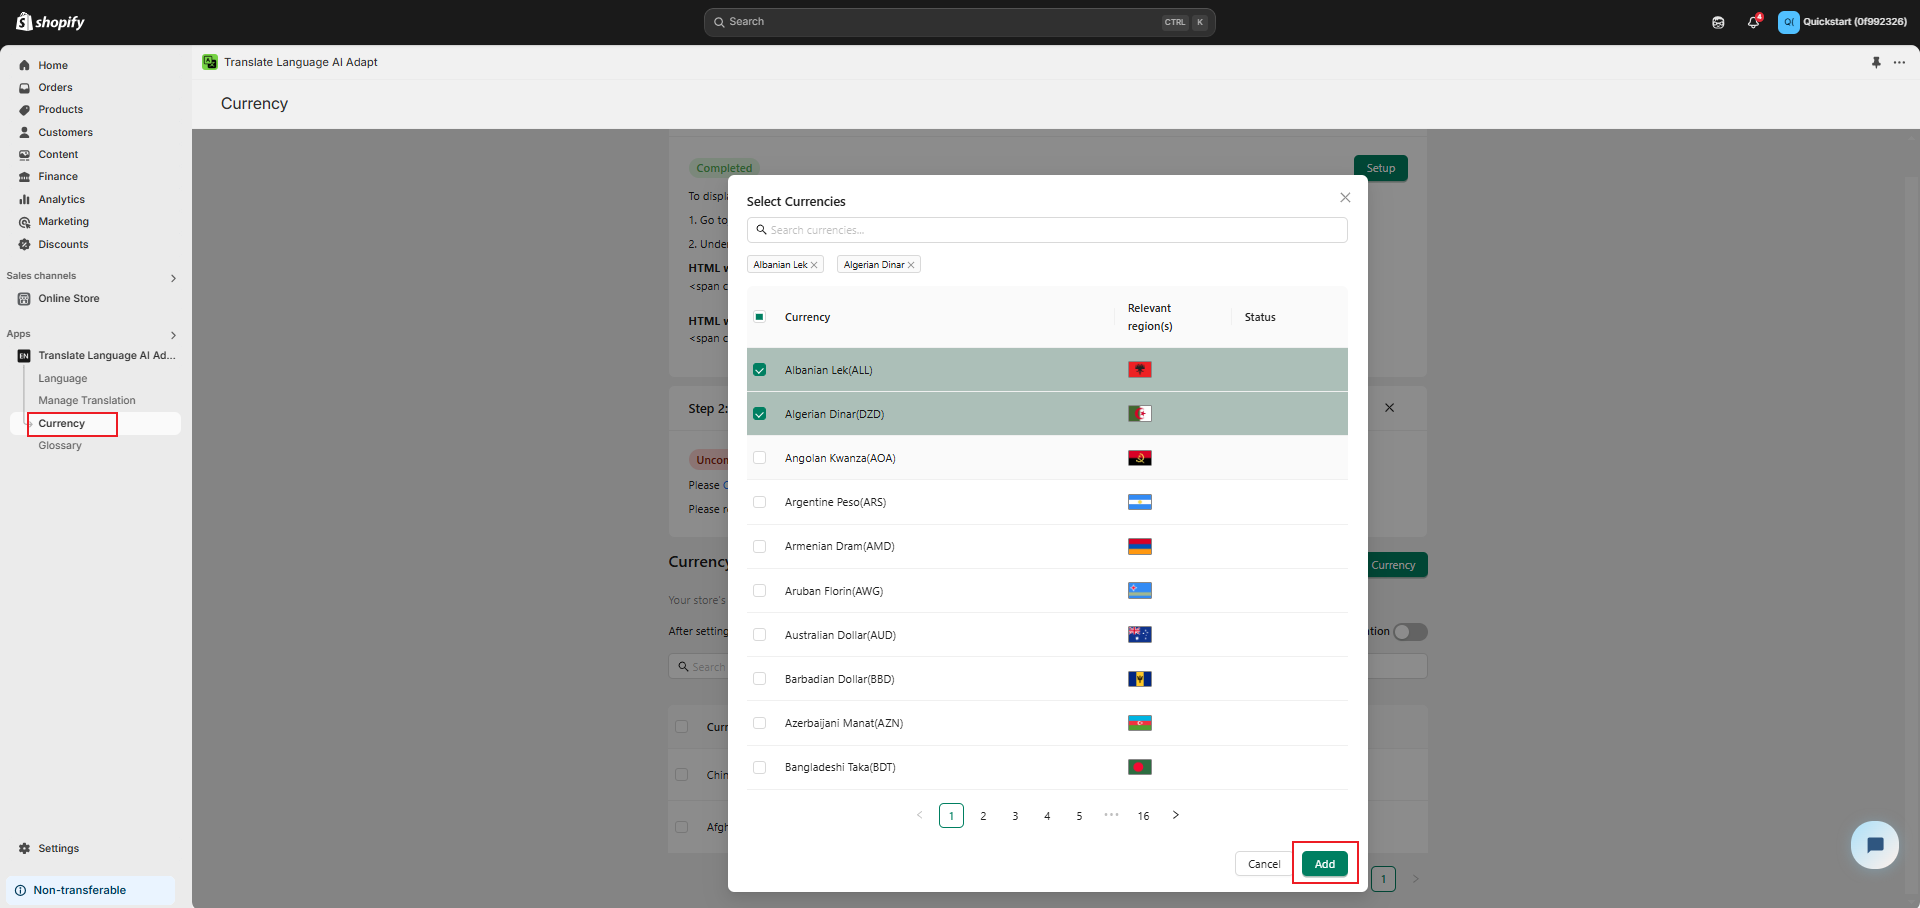Remove the Albanian Lek tag

(814, 265)
